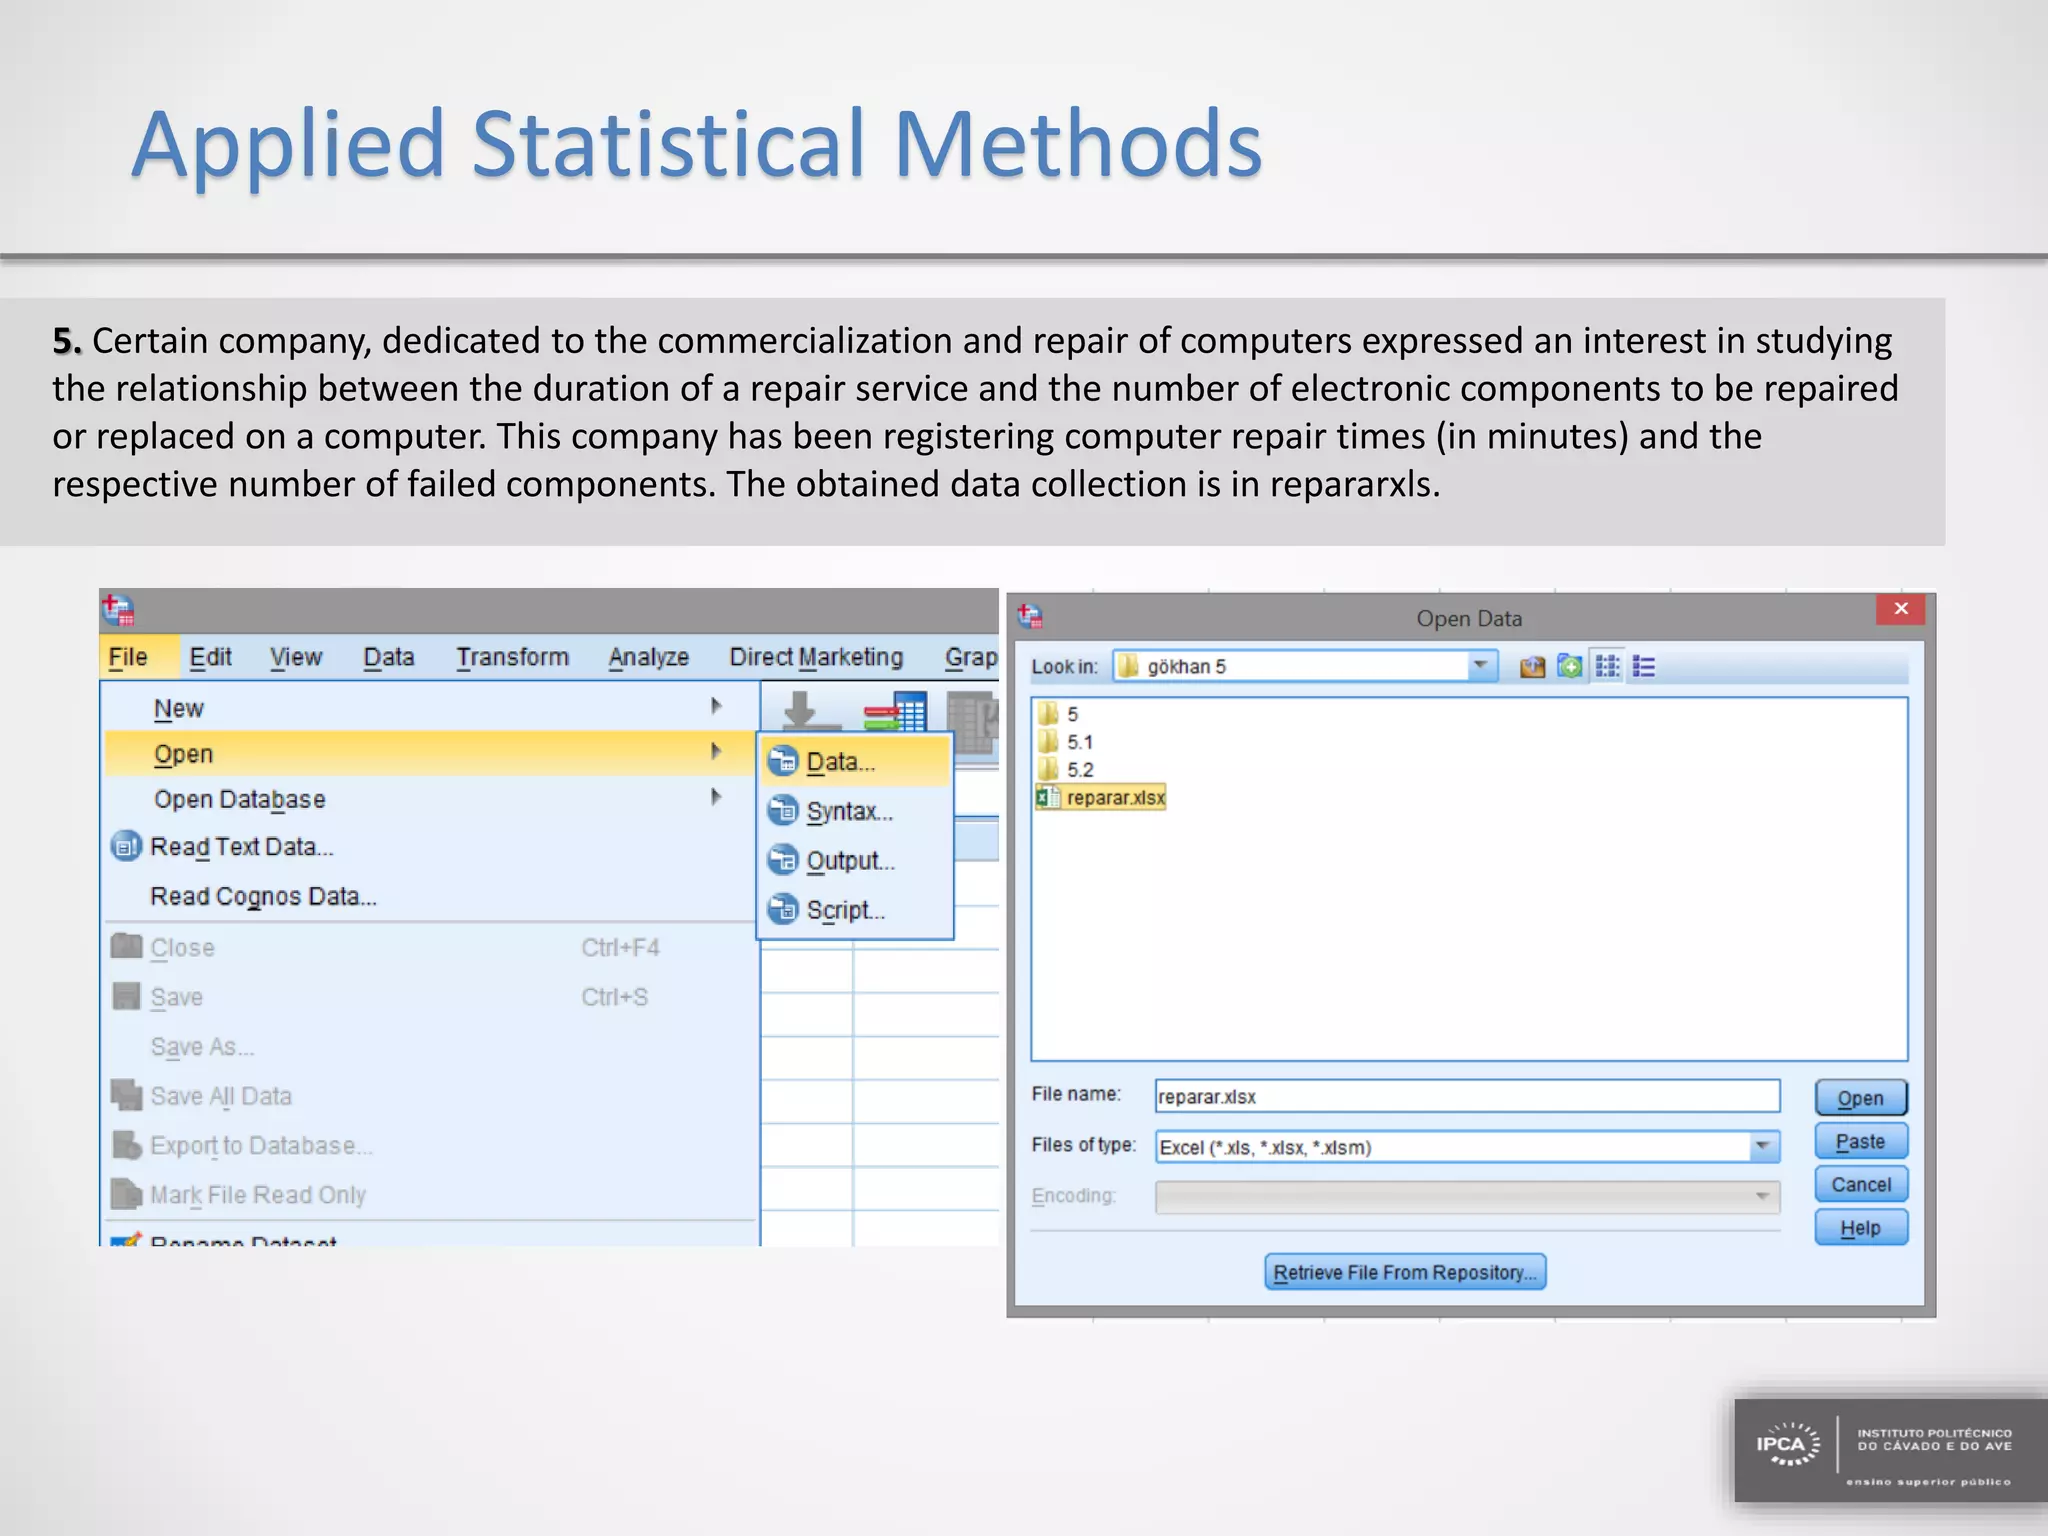Select folder 5.1 in file list

click(x=1066, y=742)
